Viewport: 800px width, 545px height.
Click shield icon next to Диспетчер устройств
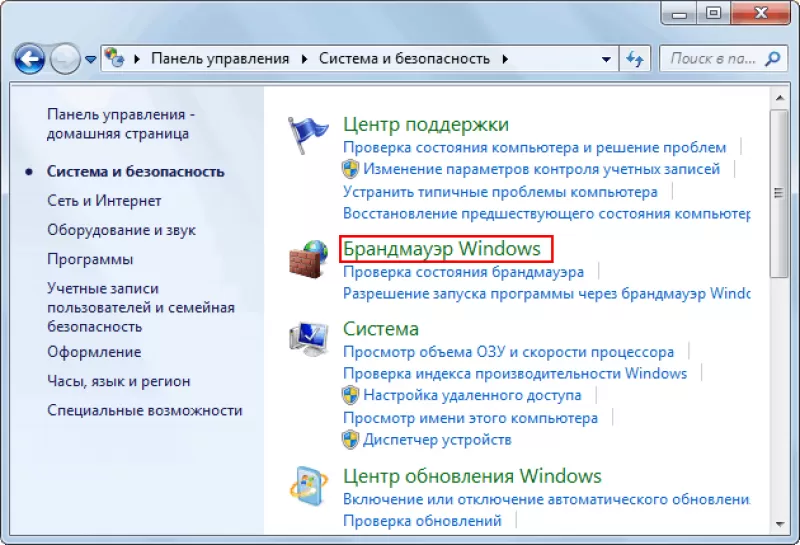(351, 440)
